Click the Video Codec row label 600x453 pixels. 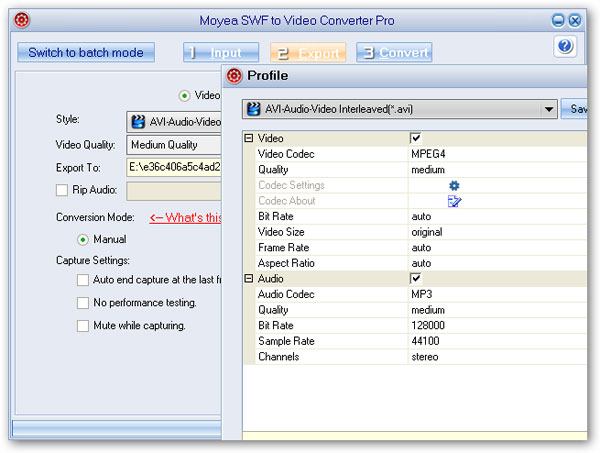286,154
